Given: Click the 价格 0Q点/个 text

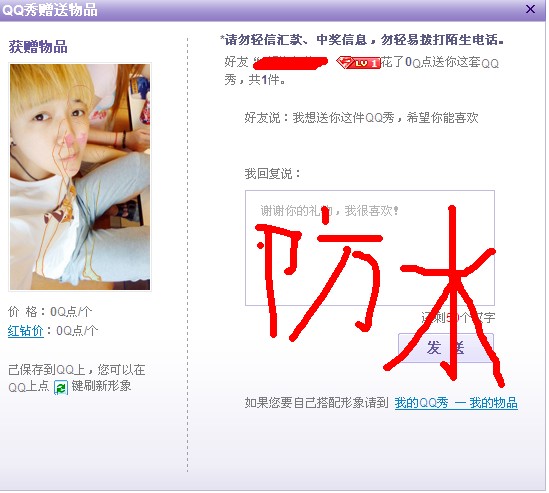Looking at the screenshot, I should (50, 312).
